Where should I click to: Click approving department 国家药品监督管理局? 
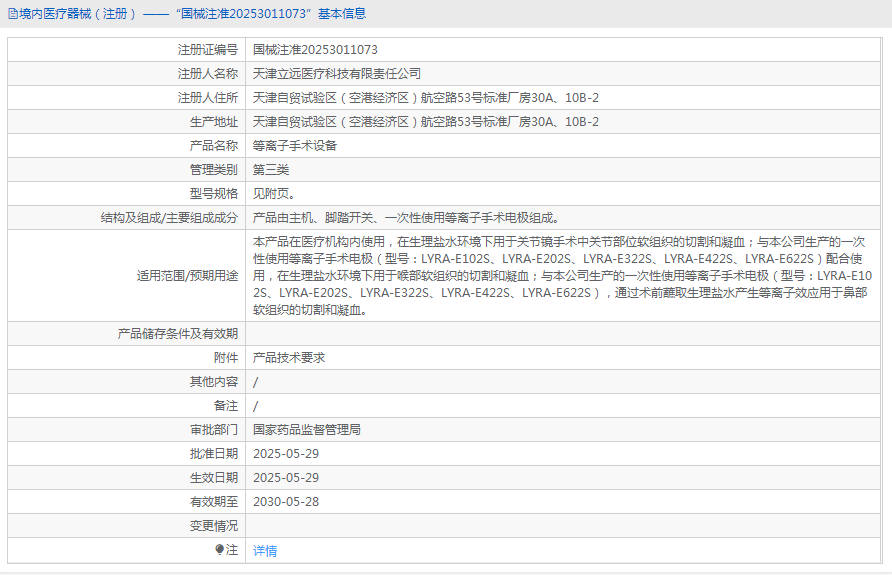[x=307, y=430]
